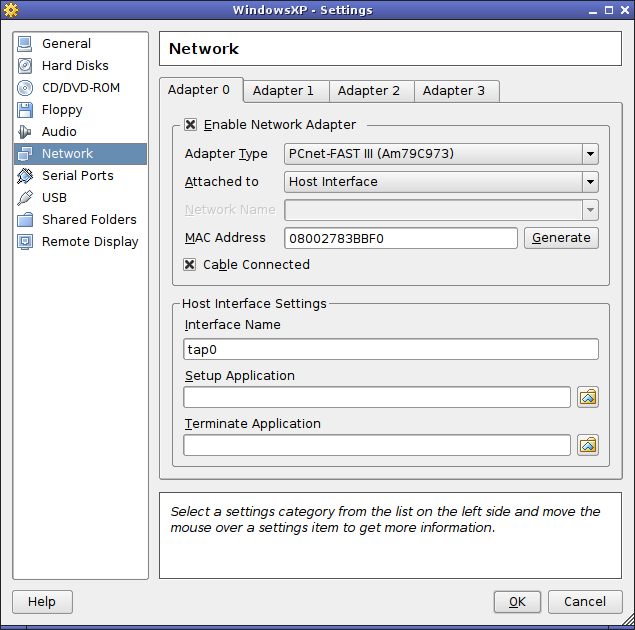Go to CD/DVD-ROM settings
The image size is (635, 630).
(81, 88)
